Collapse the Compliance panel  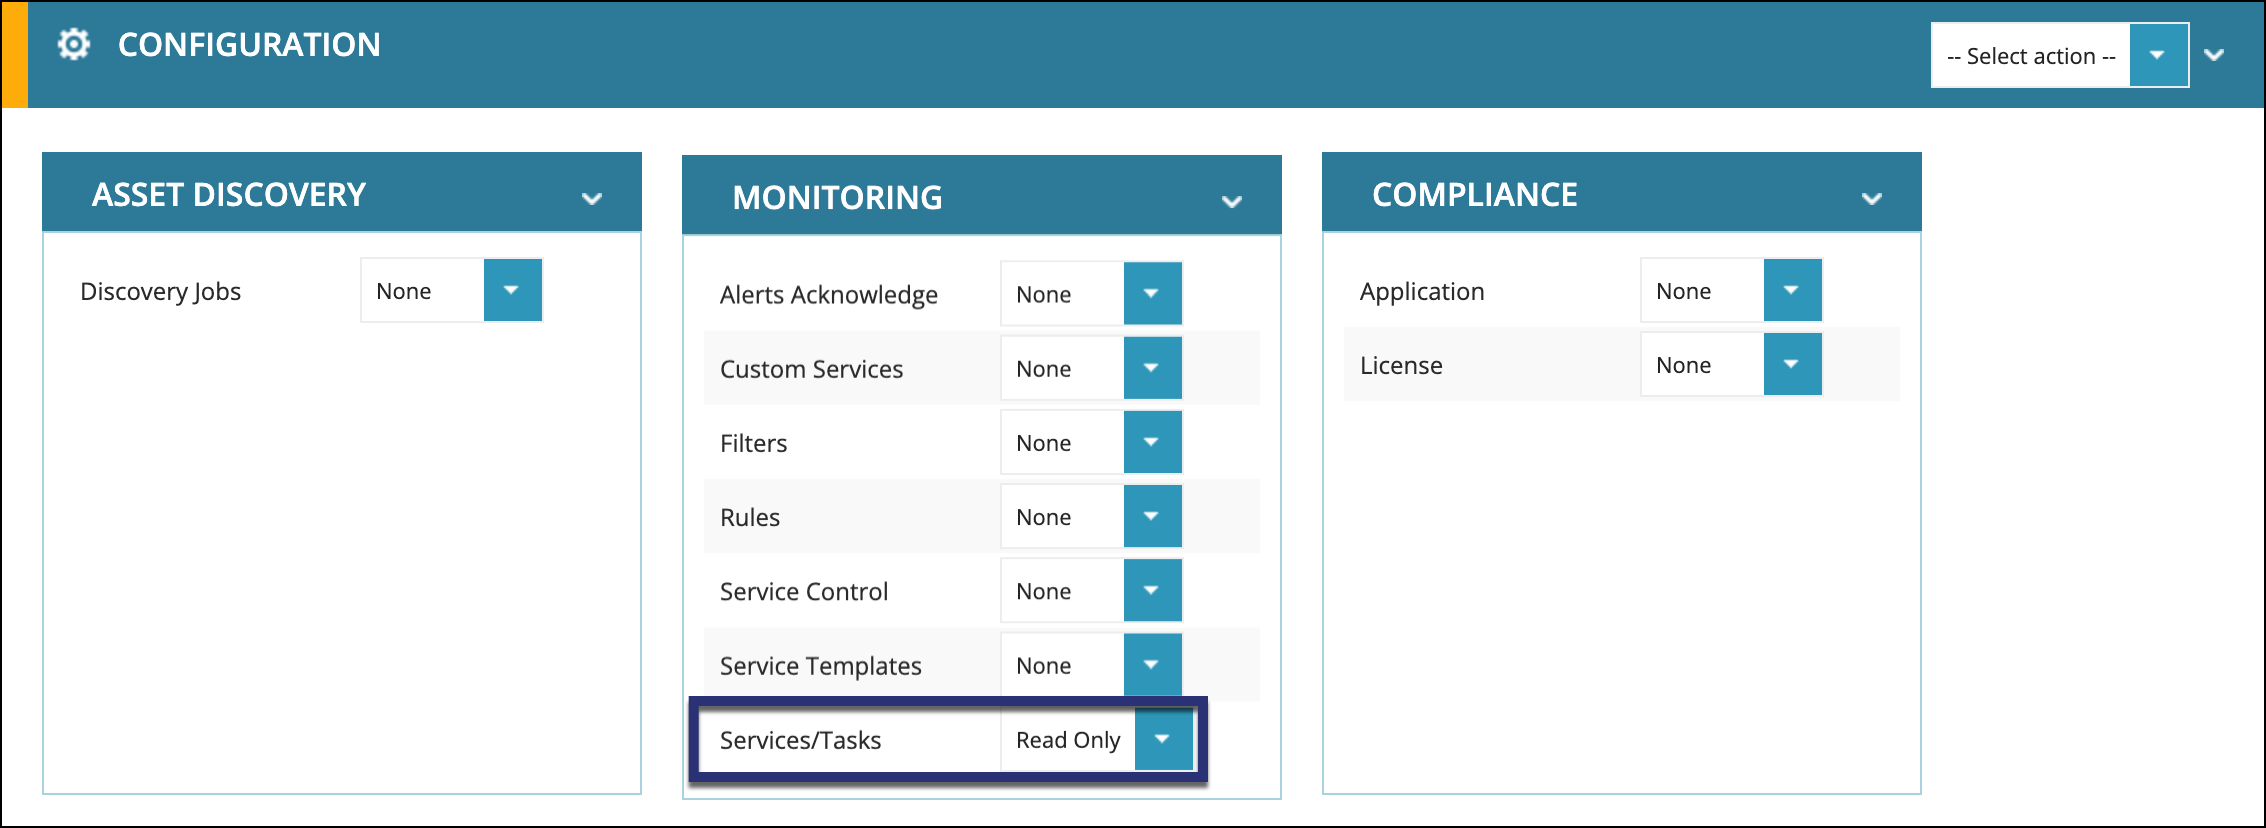click(x=1872, y=198)
